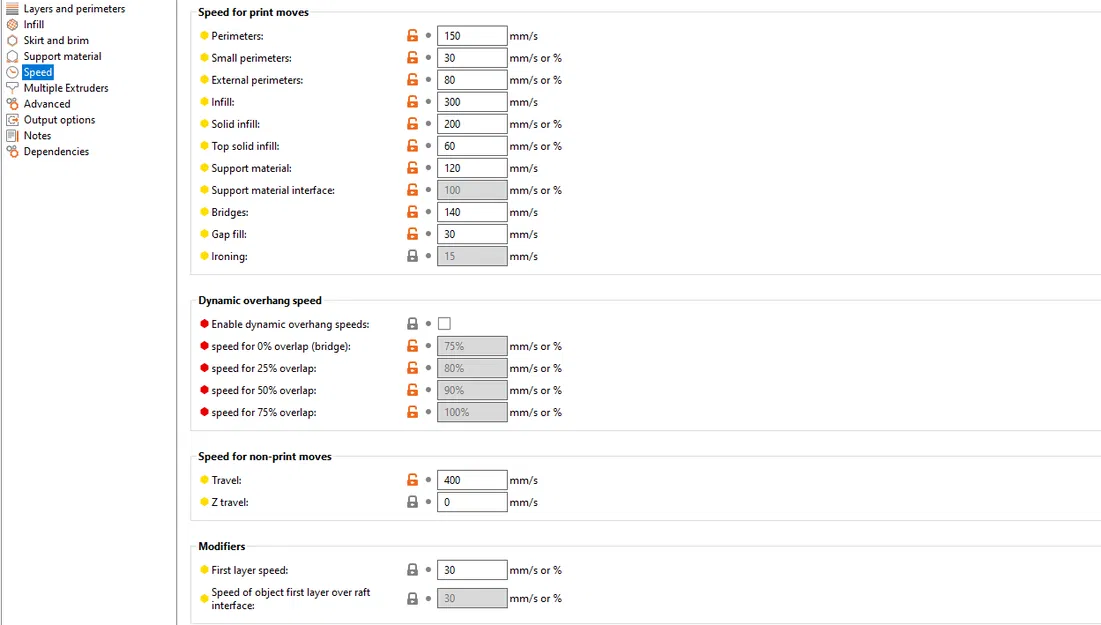Enable the dynamic overhang speeds checkbox
Screen dimensions: 1101x625
(x=444, y=324)
